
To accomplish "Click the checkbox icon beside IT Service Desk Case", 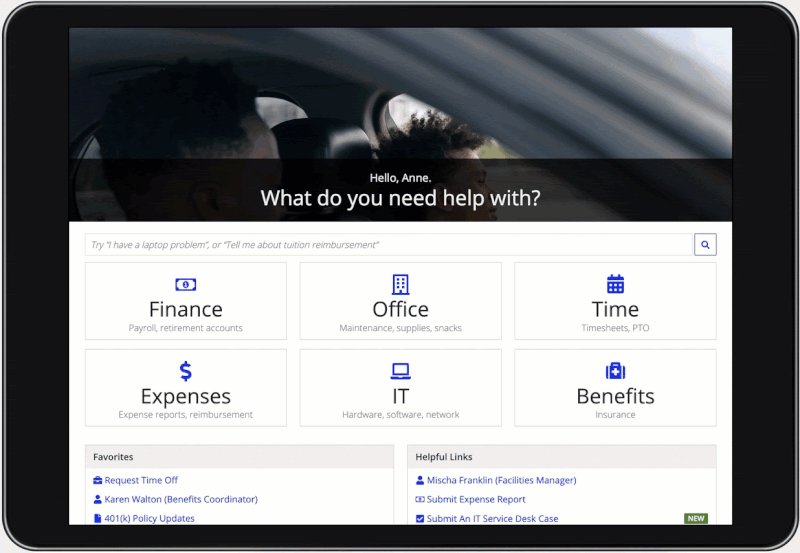I will coord(420,518).
